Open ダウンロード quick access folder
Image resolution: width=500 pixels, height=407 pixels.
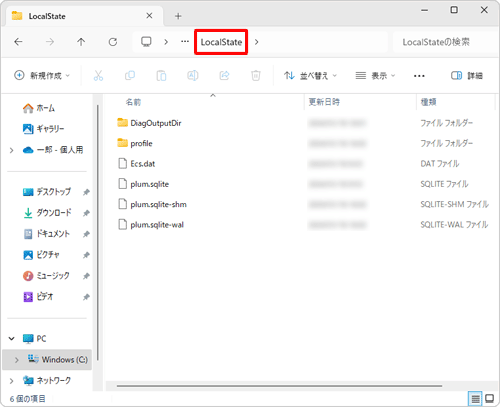point(47,213)
